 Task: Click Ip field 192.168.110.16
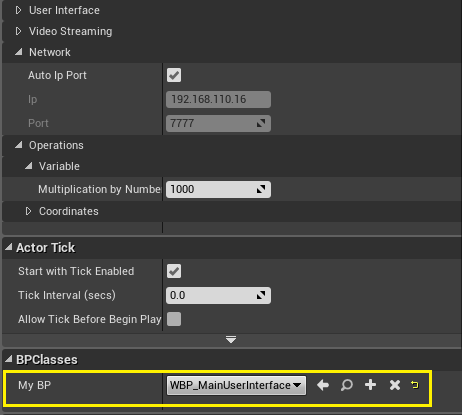click(x=218, y=99)
